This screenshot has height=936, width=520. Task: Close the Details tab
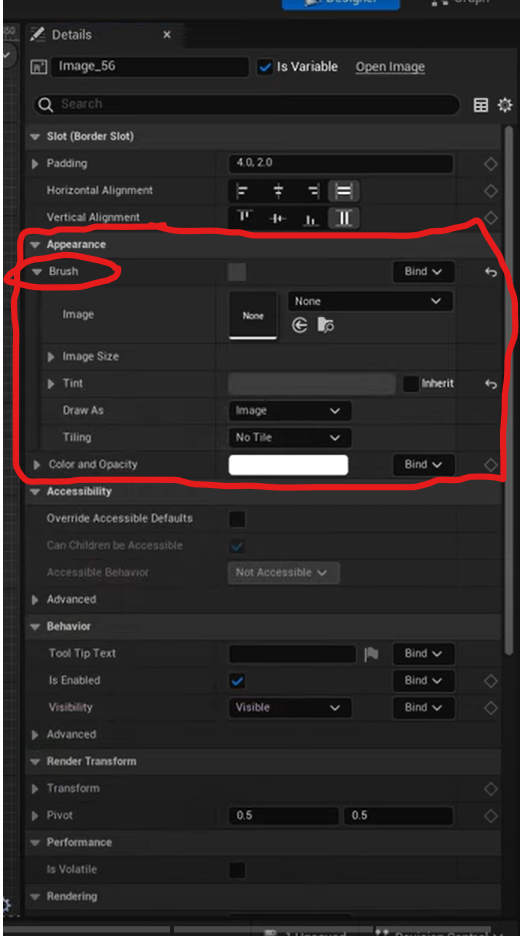(x=167, y=35)
